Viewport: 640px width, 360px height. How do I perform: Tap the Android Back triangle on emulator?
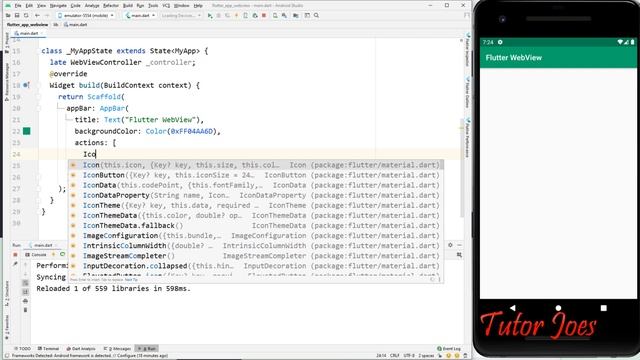(513, 308)
